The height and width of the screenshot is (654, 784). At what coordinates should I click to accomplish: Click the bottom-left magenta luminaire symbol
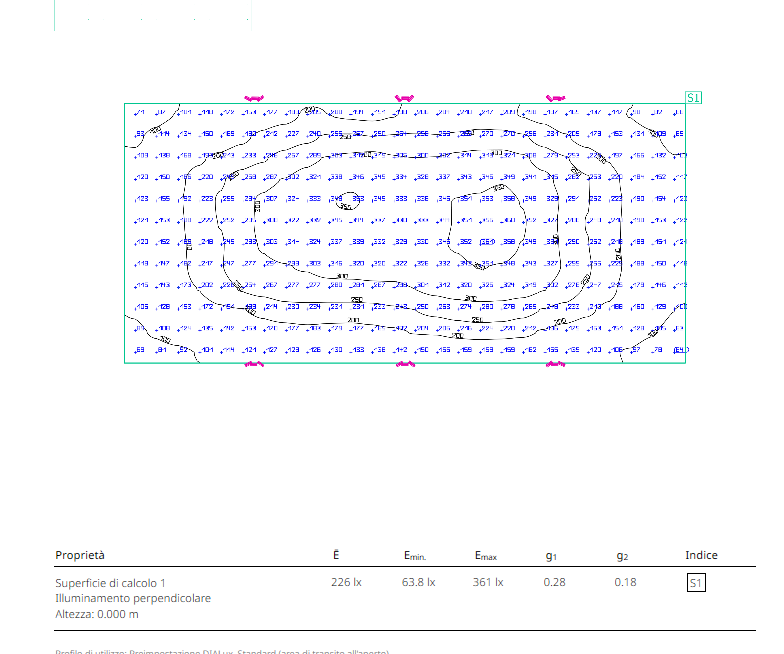[254, 365]
